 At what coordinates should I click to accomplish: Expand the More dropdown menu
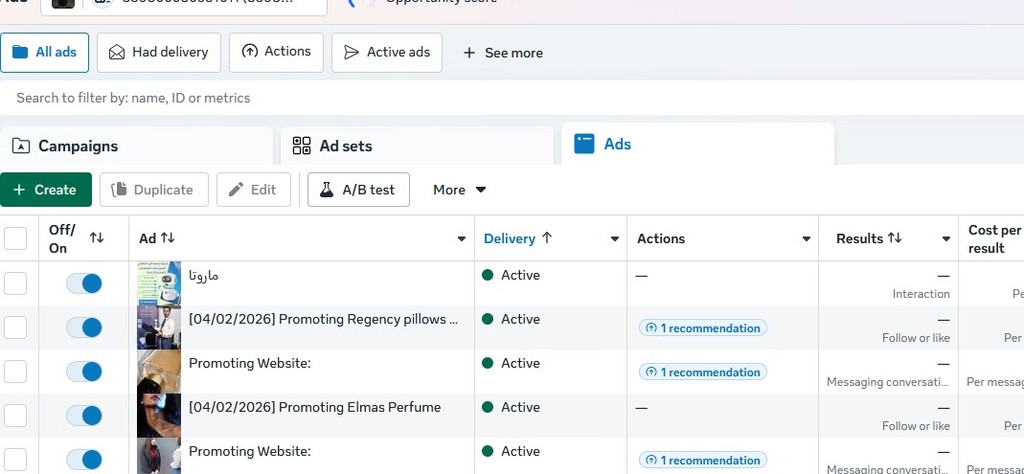coord(460,190)
